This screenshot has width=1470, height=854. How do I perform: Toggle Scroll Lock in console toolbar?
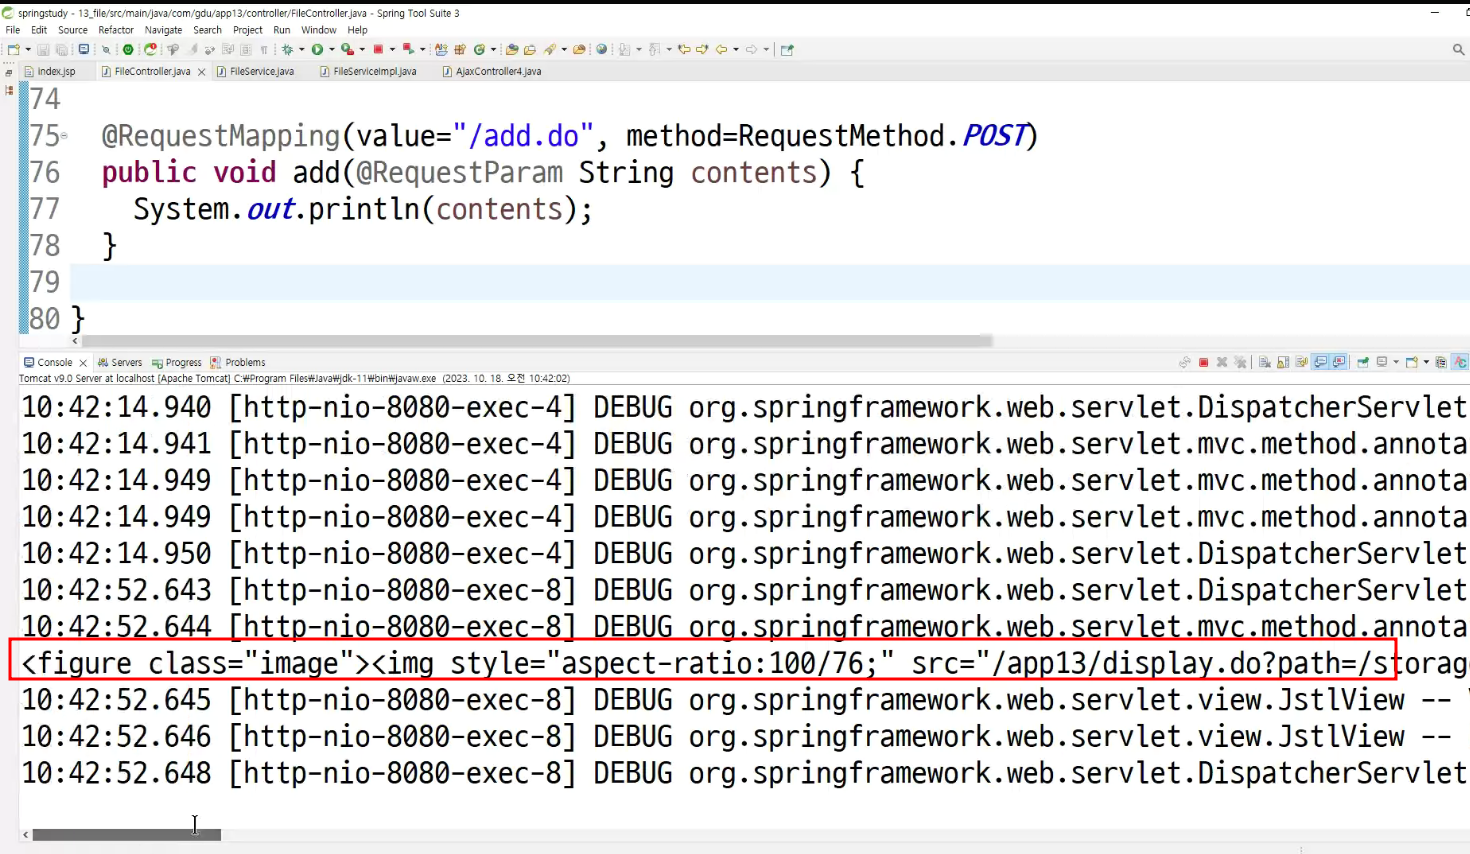1283,362
